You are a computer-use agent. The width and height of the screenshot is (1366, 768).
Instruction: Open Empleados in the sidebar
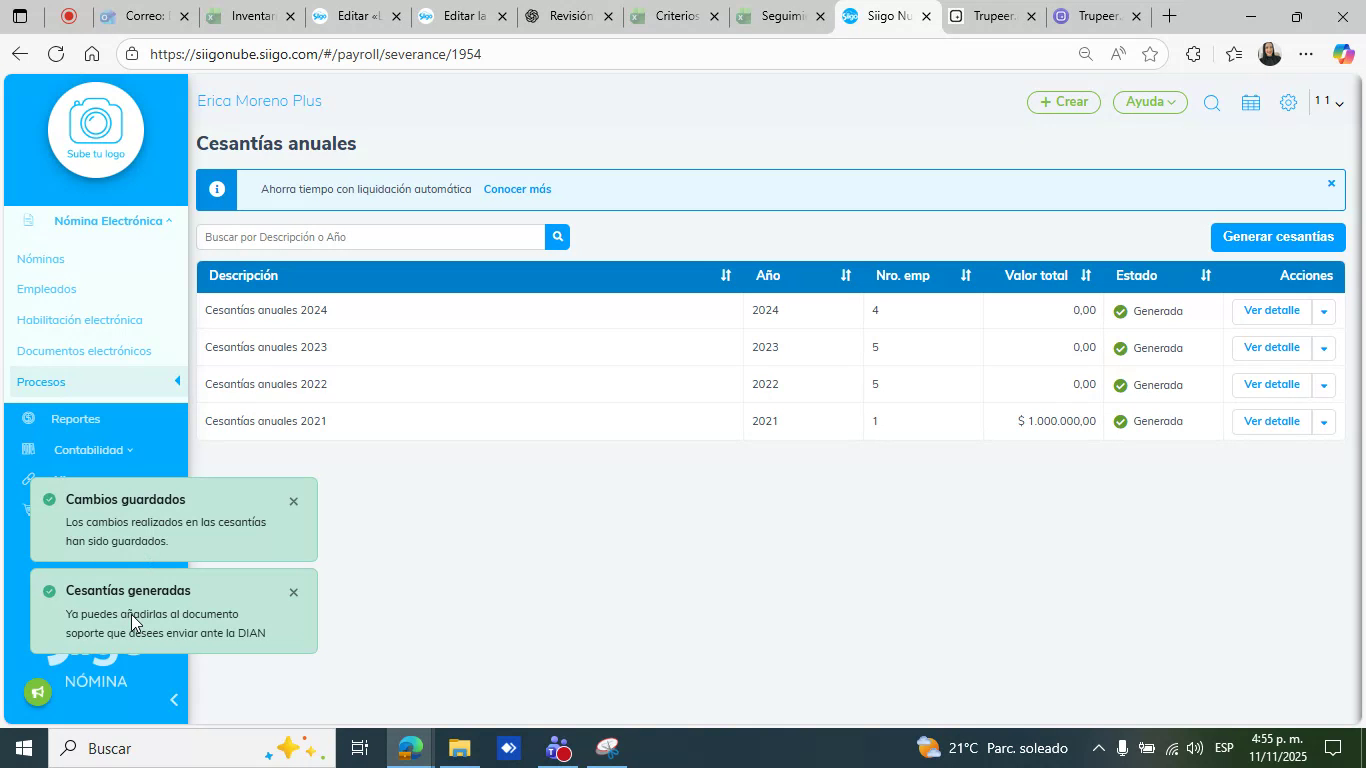click(46, 289)
